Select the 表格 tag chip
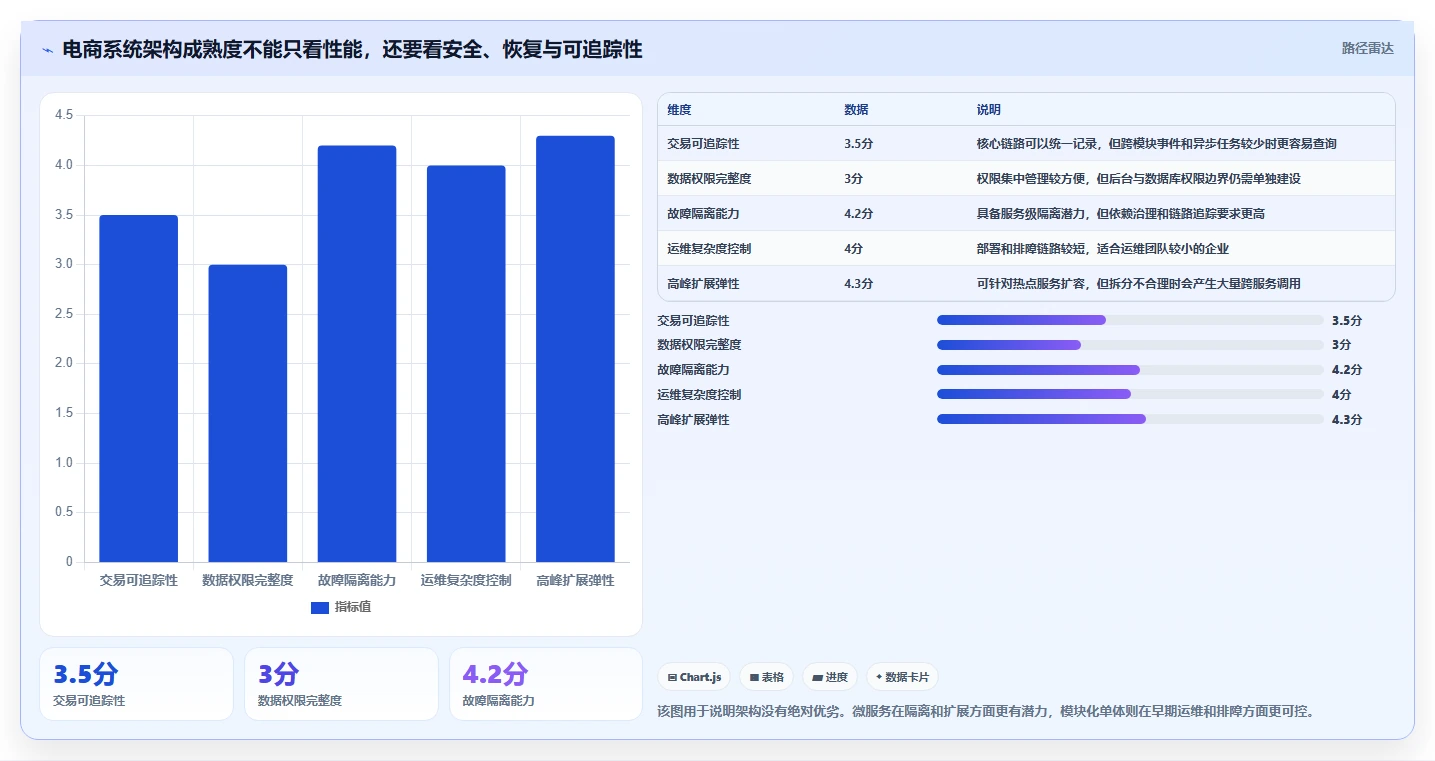Screen dimensions: 1435x761 tap(766, 677)
